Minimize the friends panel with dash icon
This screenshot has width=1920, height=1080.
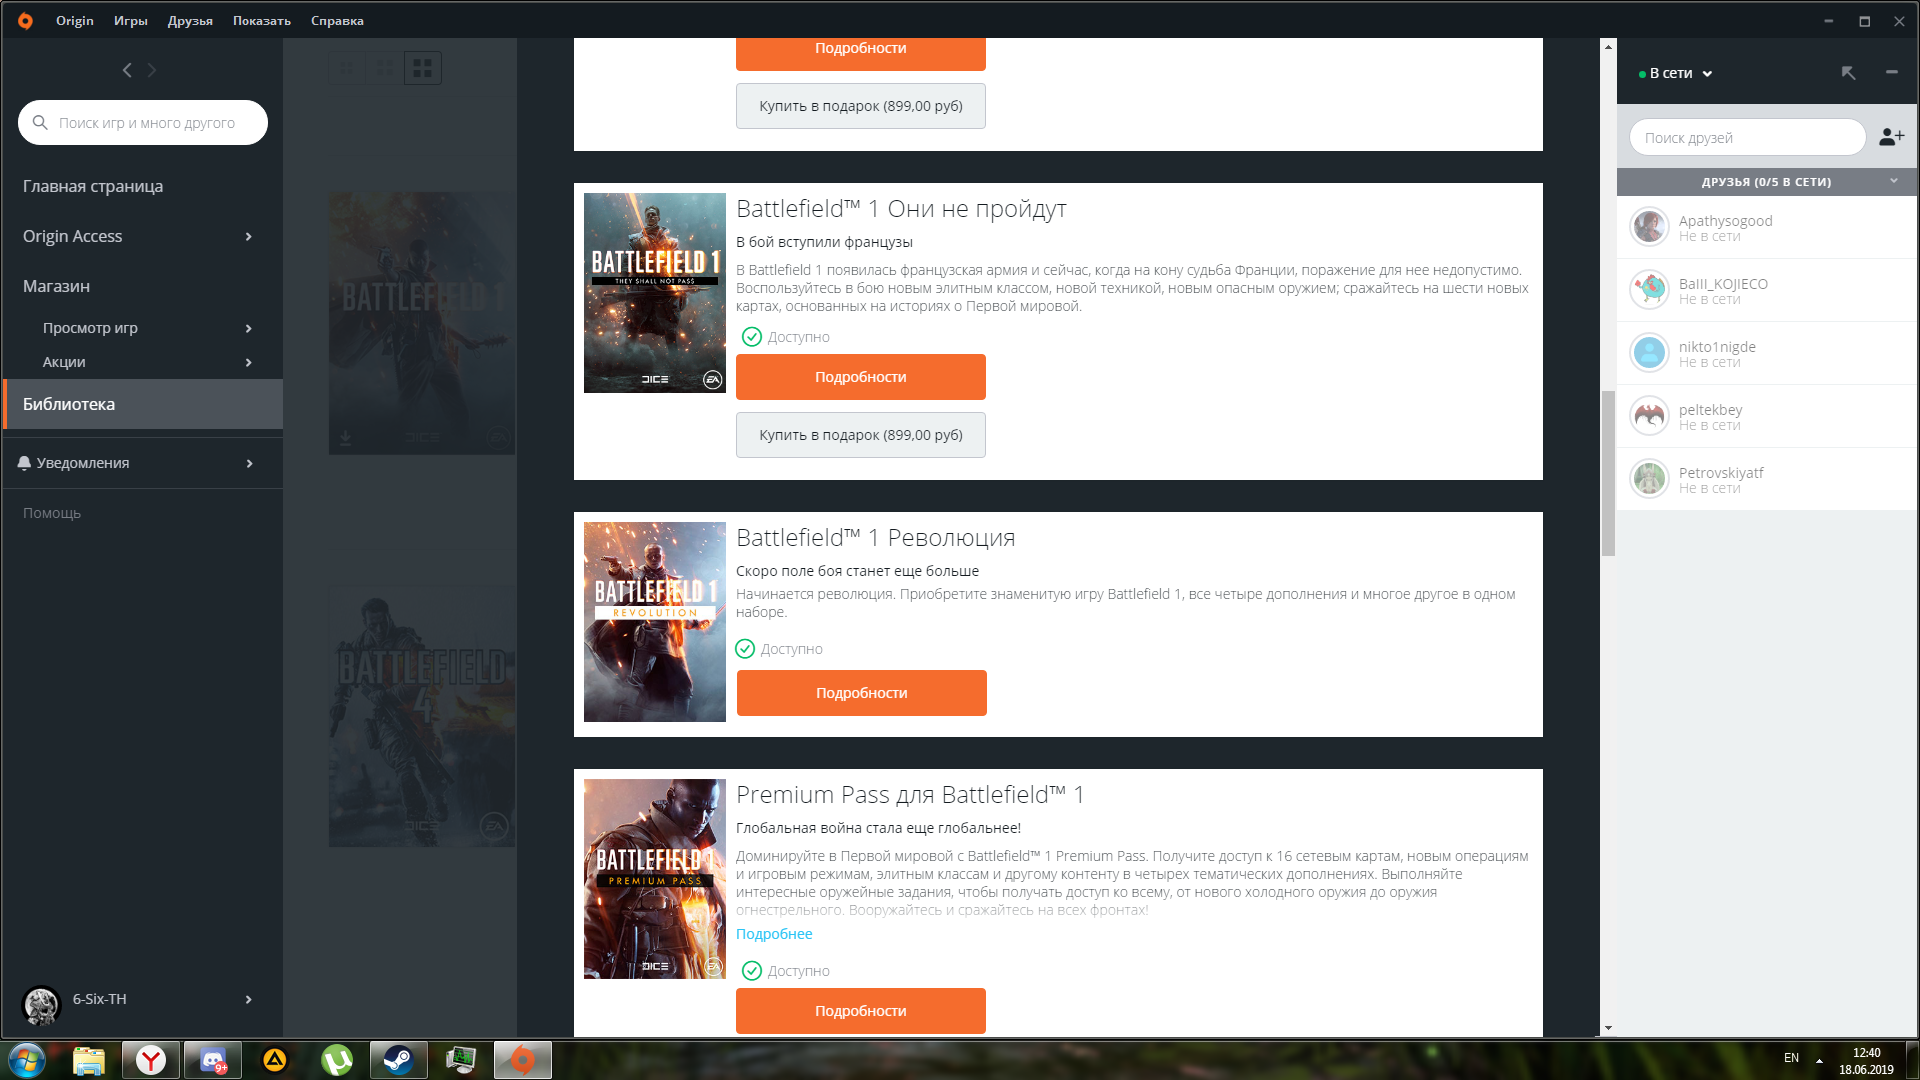[1892, 72]
